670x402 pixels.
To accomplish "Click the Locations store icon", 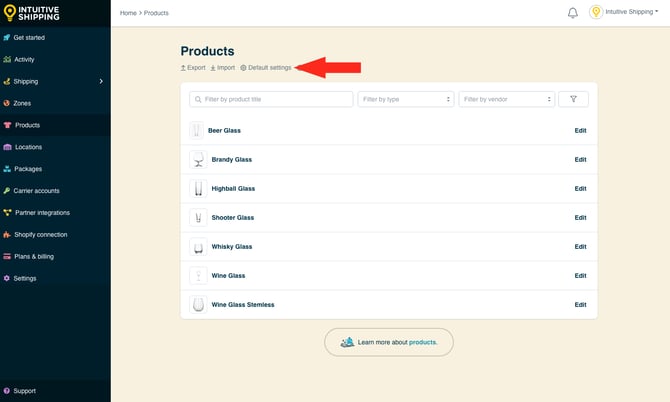I will click(7, 147).
